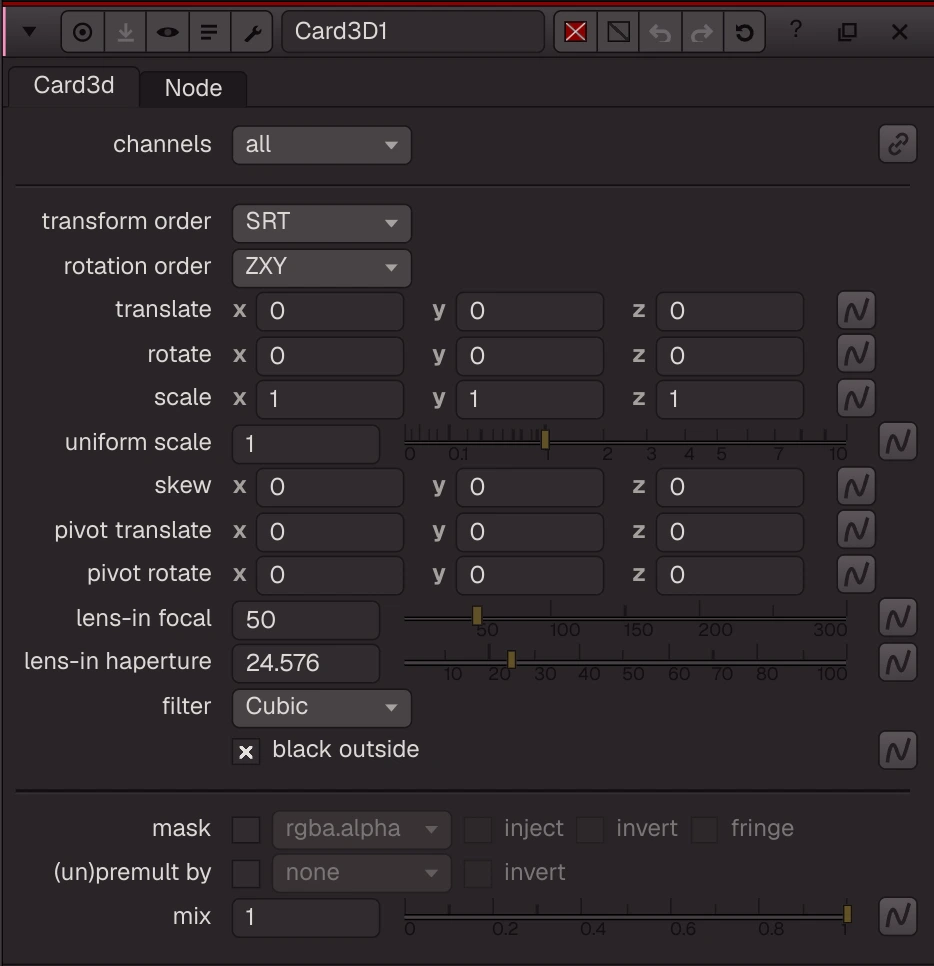The image size is (934, 966).
Task: Click the skew x input field
Action: (330, 487)
